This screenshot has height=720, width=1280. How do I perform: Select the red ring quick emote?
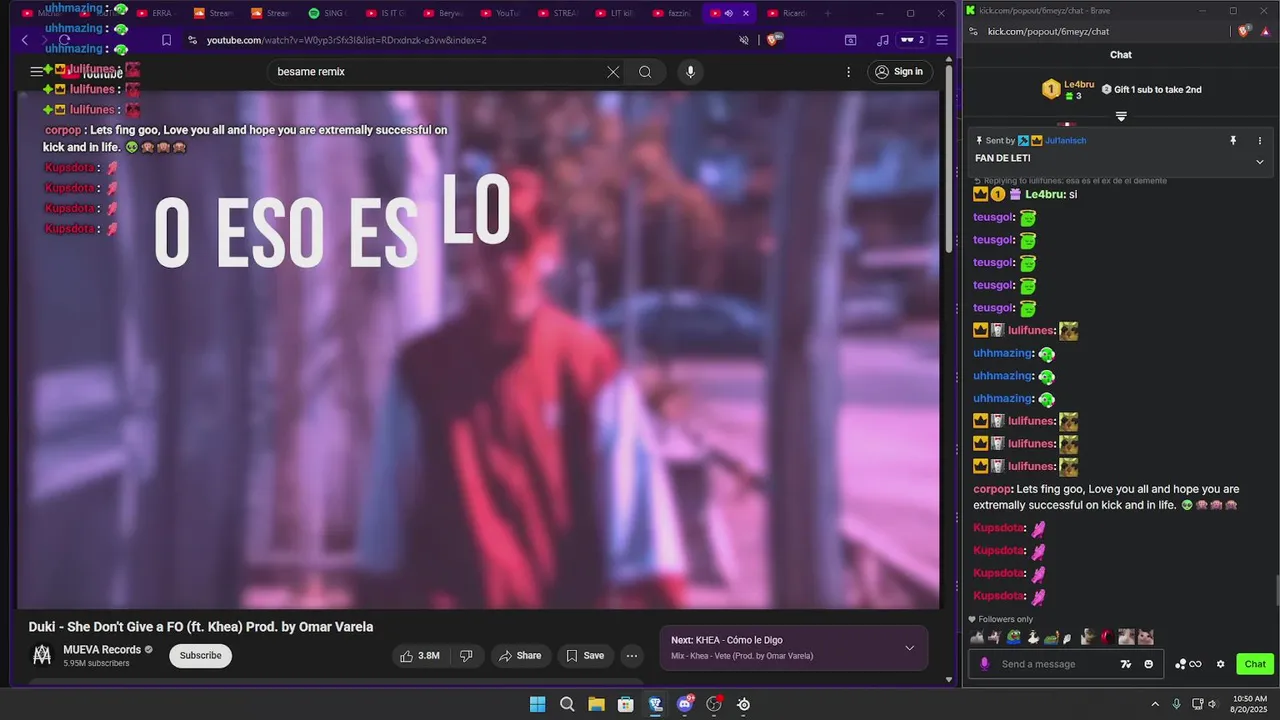(1107, 637)
